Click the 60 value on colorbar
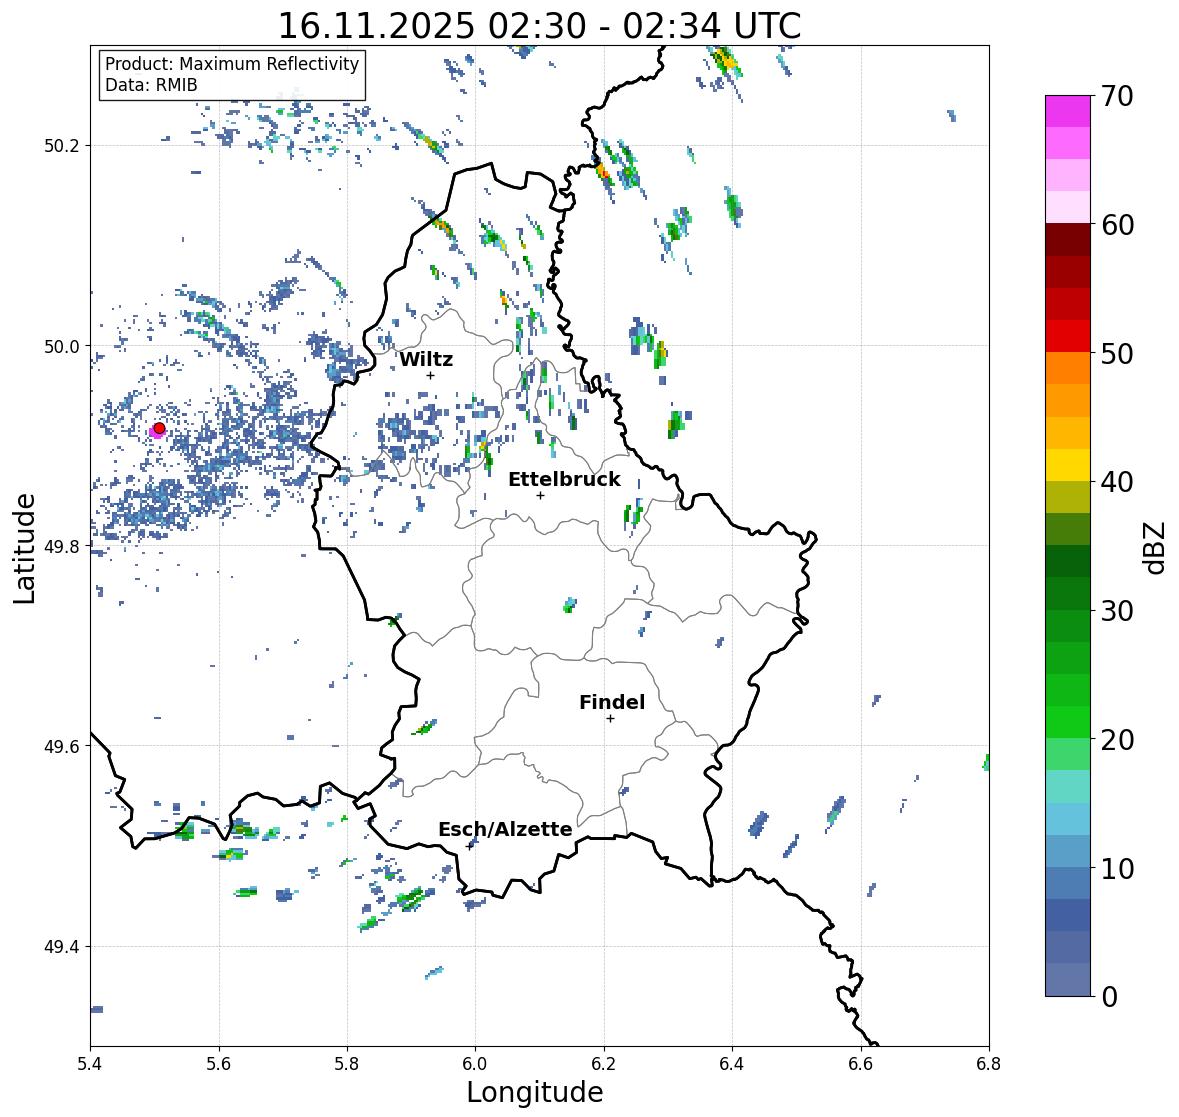1179x1117 pixels. [1117, 225]
